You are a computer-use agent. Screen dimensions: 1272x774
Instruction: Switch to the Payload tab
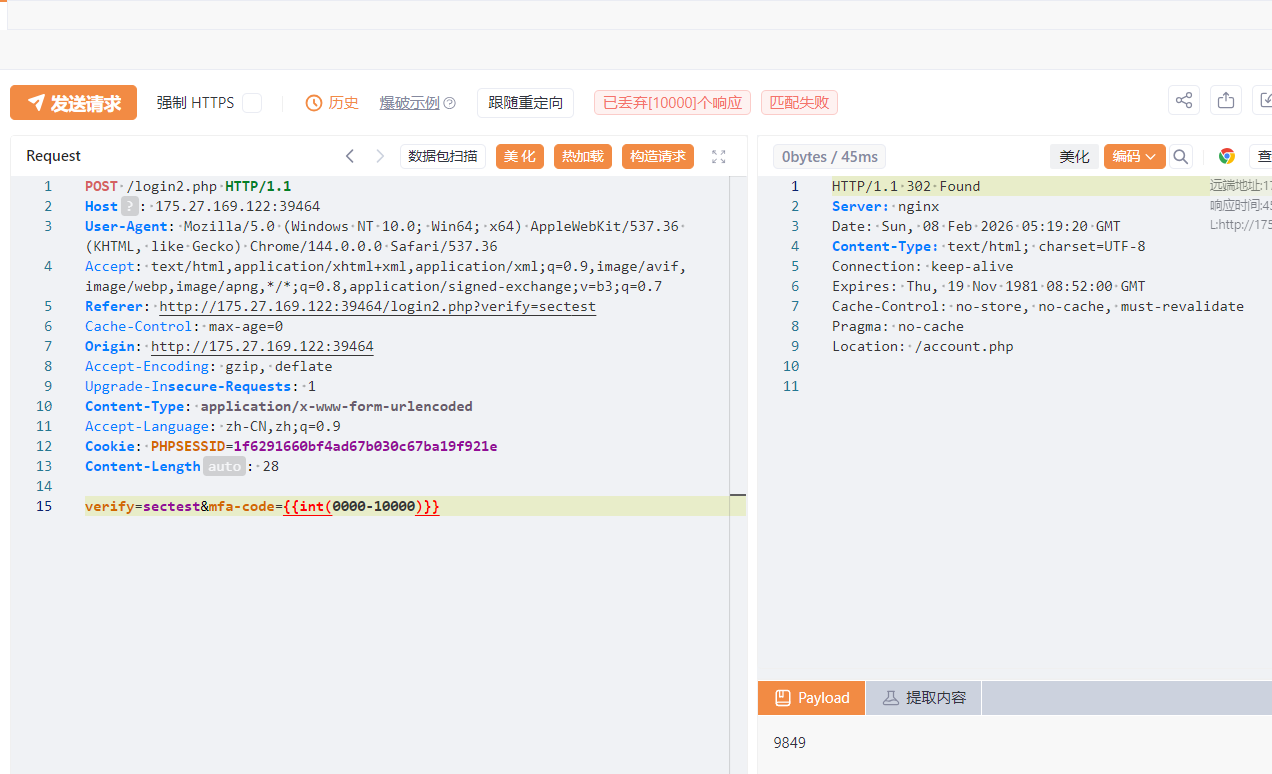click(x=811, y=698)
